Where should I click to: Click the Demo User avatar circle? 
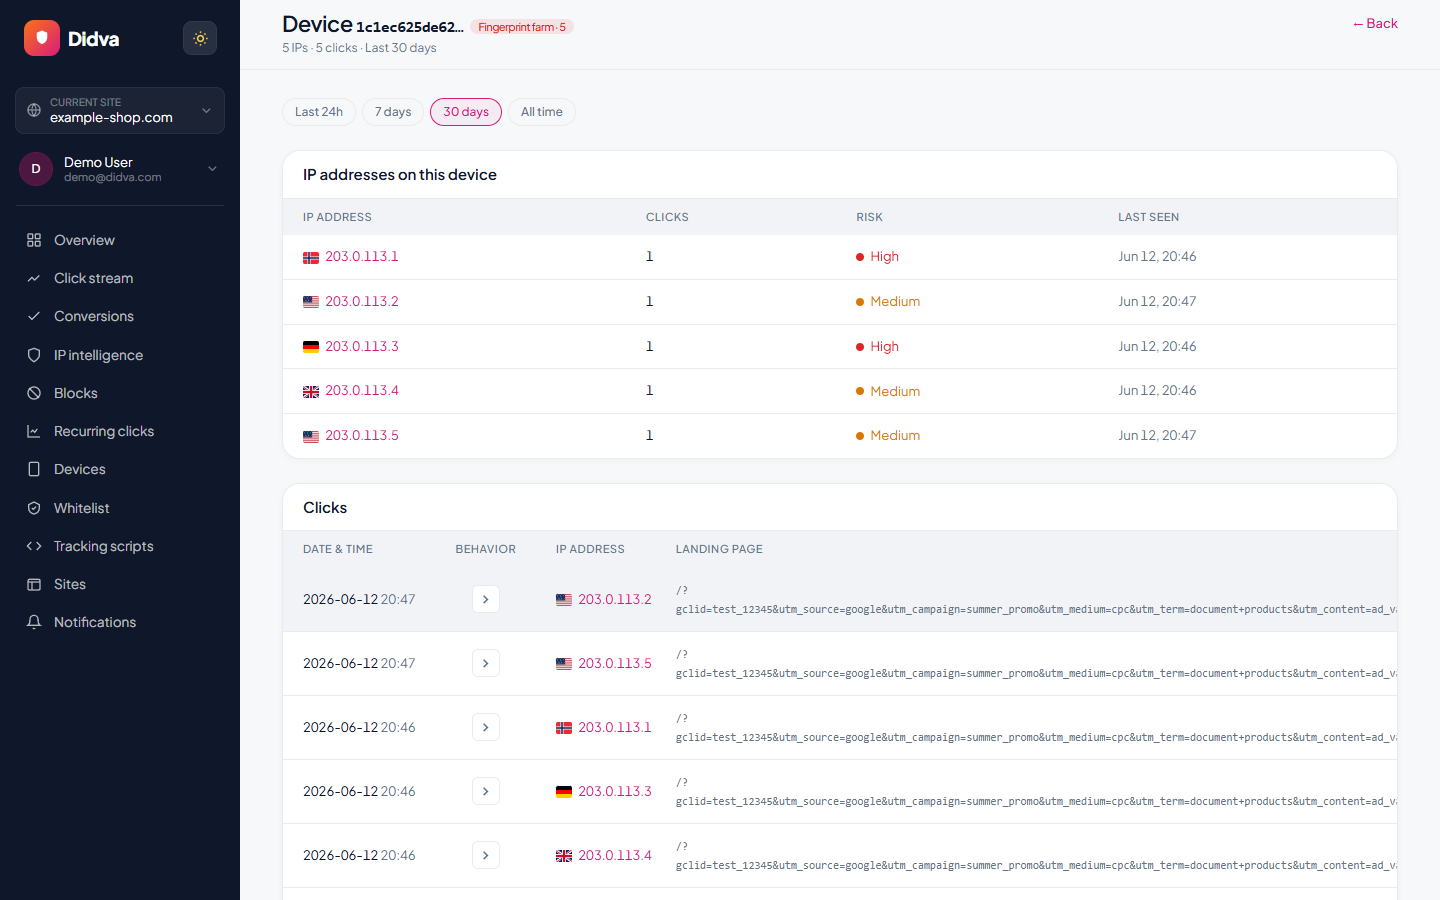[x=36, y=169]
